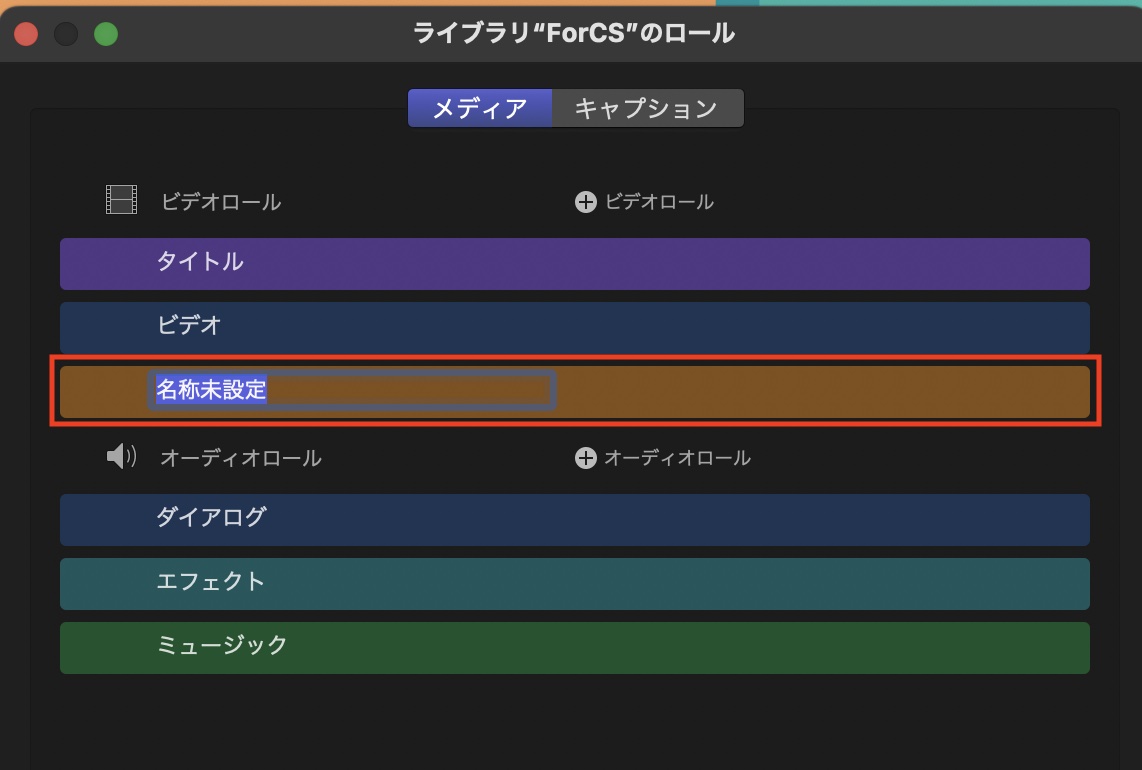Select the ダイアログ audio role
This screenshot has width=1142, height=770.
(x=574, y=519)
